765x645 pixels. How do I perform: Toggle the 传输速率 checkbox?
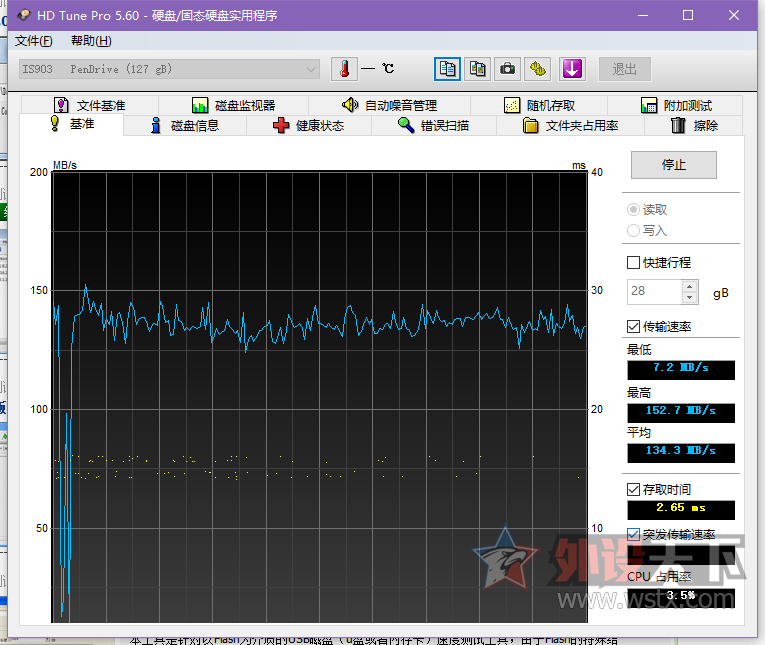point(633,327)
